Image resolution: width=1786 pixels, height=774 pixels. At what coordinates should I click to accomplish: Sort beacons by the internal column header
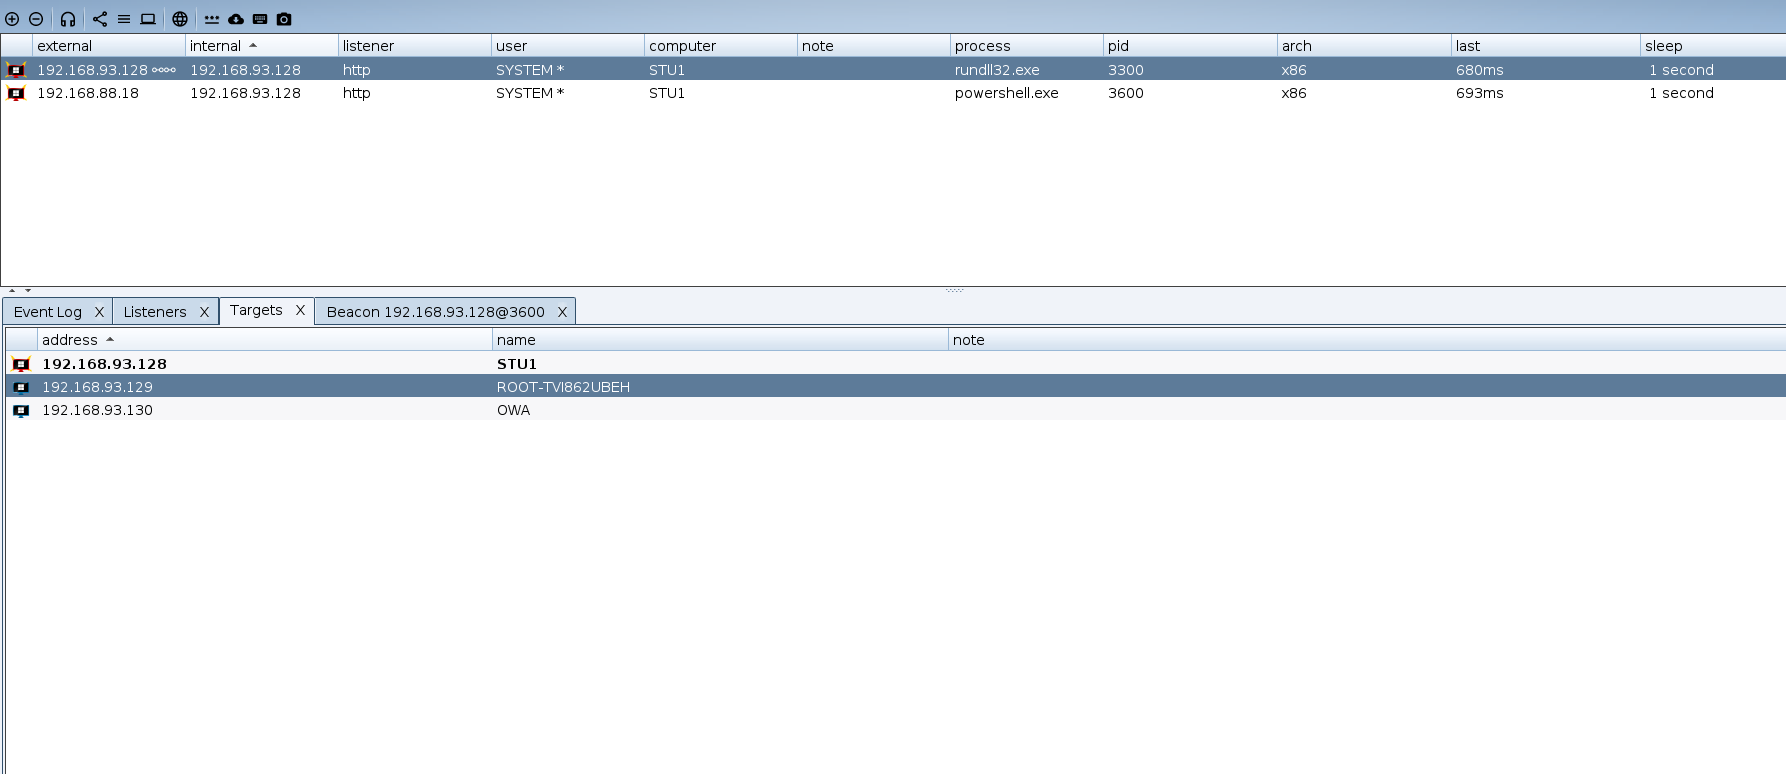[x=216, y=46]
